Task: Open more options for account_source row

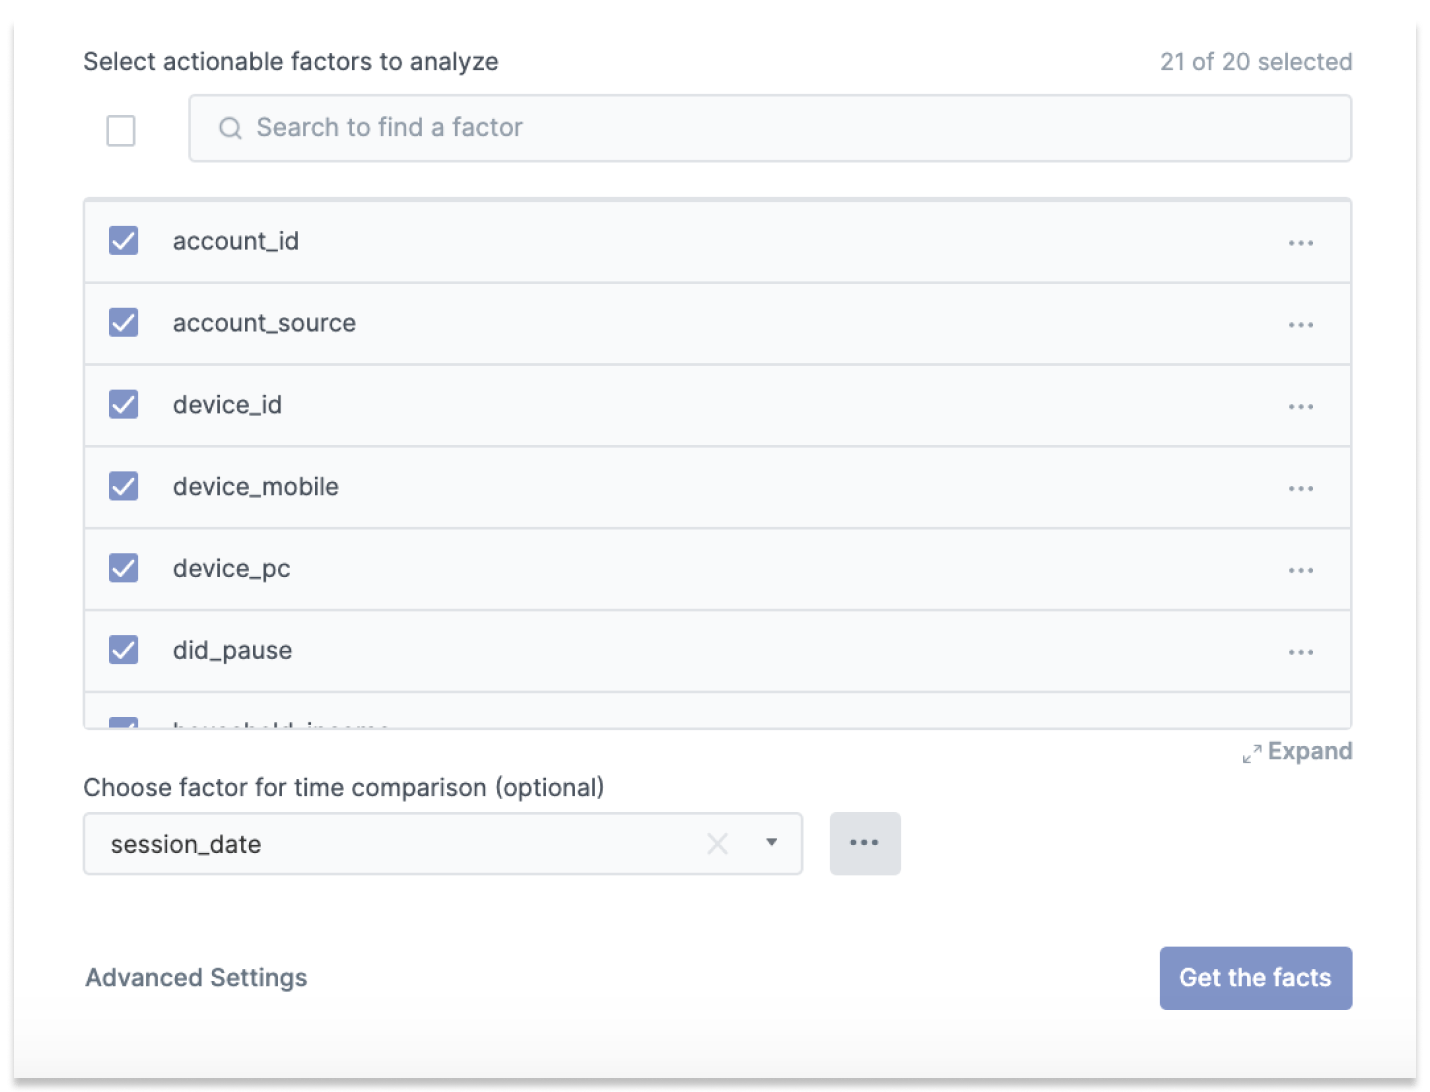Action: click(x=1300, y=325)
